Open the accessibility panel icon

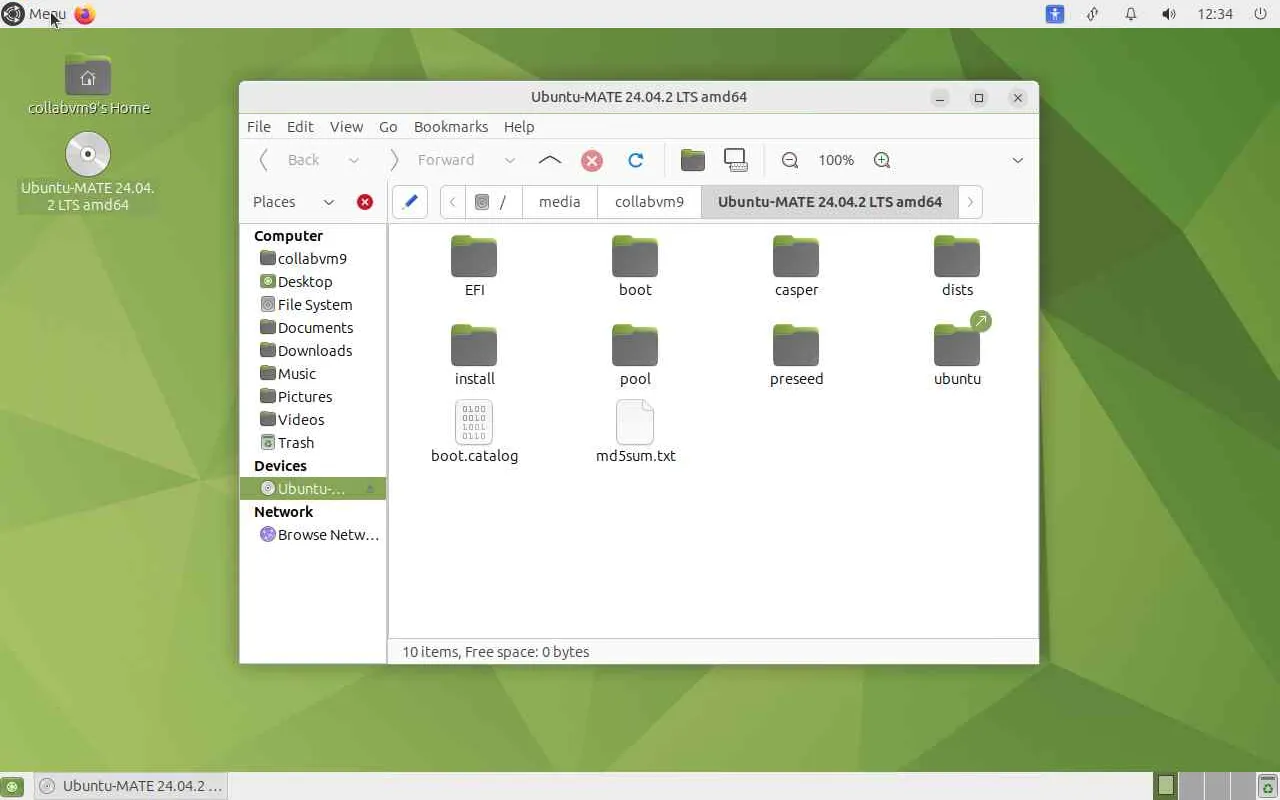click(x=1055, y=14)
